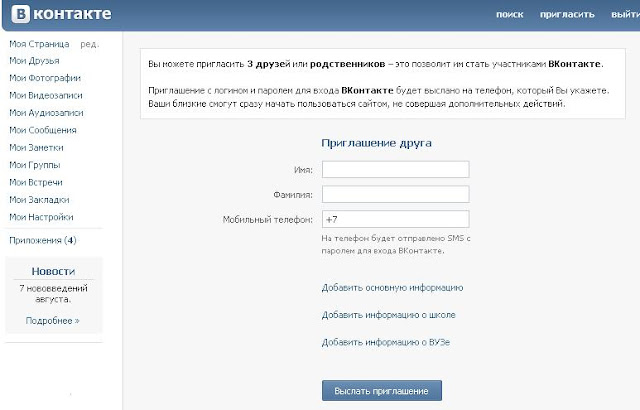Screen dimensions: 640x410
Task: Expand Добавить основную информацию
Action: [392, 288]
